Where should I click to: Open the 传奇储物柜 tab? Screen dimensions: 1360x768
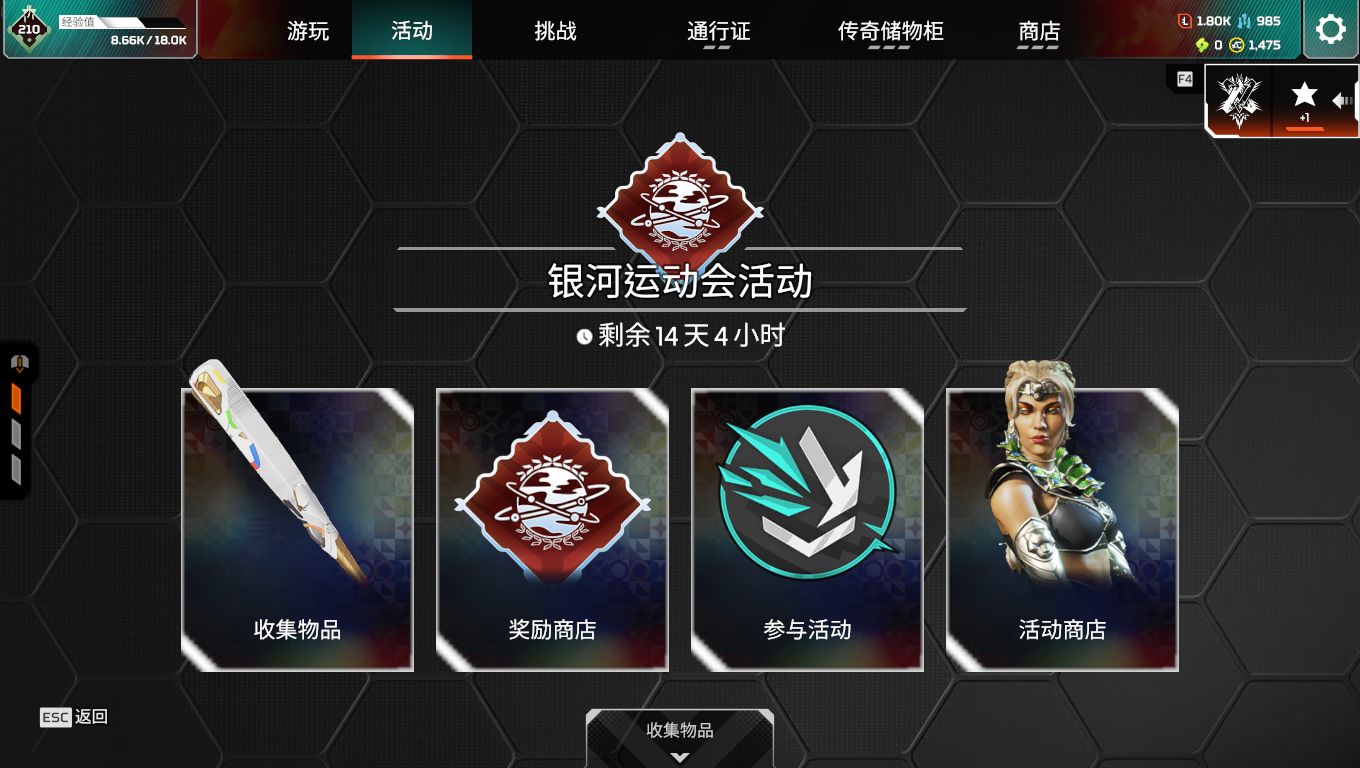click(890, 31)
